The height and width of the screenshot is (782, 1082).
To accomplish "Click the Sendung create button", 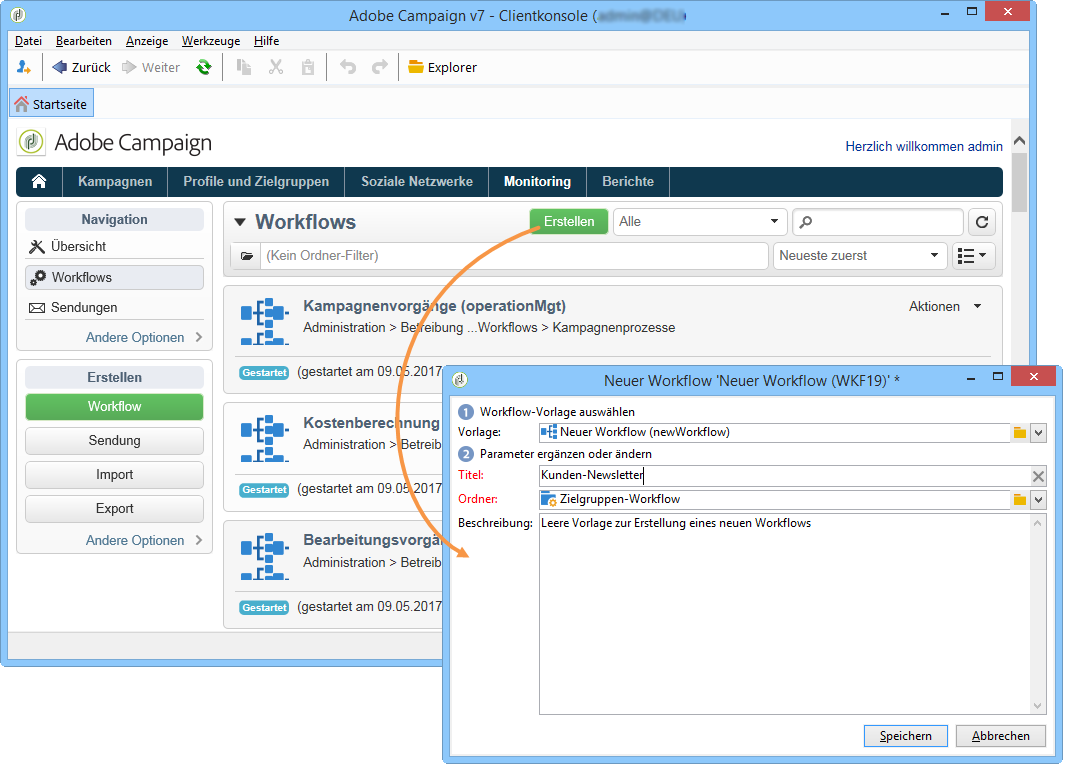I will (x=115, y=440).
